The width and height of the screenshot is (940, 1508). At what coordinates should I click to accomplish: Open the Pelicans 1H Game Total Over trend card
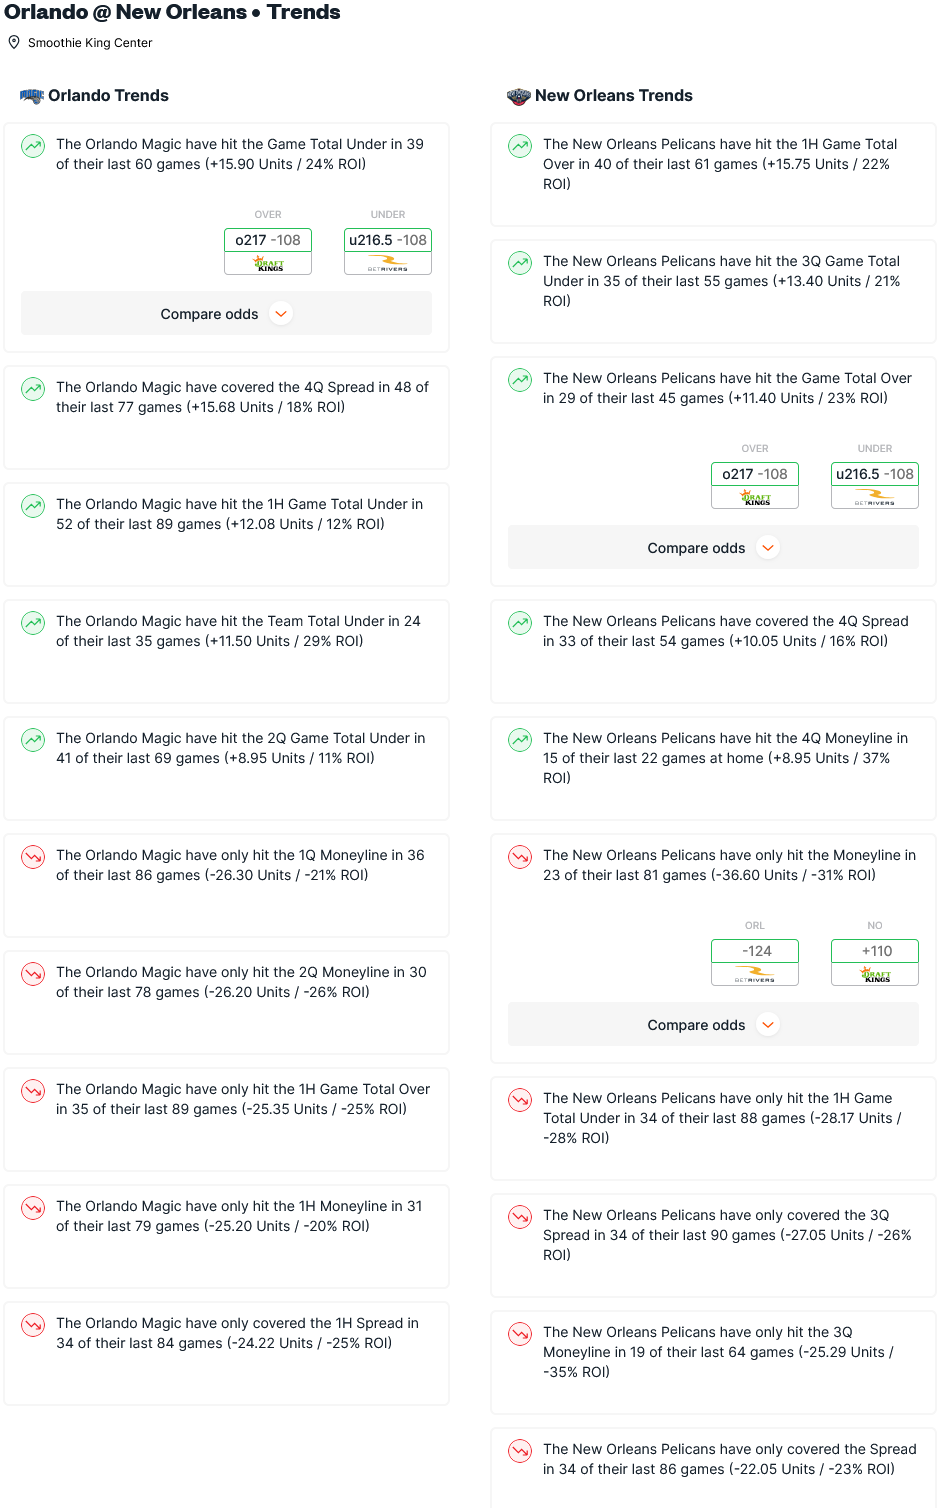(713, 175)
